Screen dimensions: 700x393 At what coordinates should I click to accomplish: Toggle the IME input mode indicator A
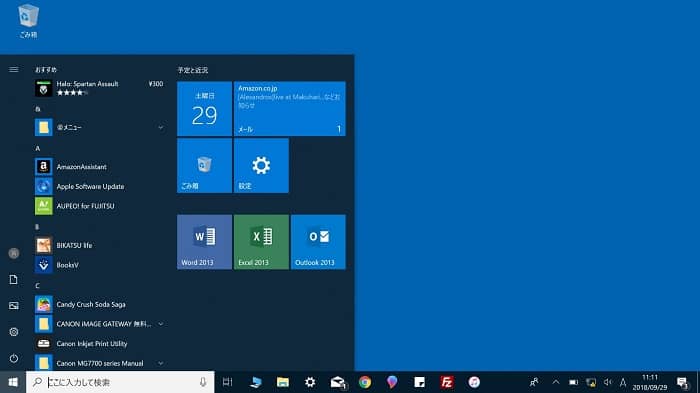click(x=623, y=382)
